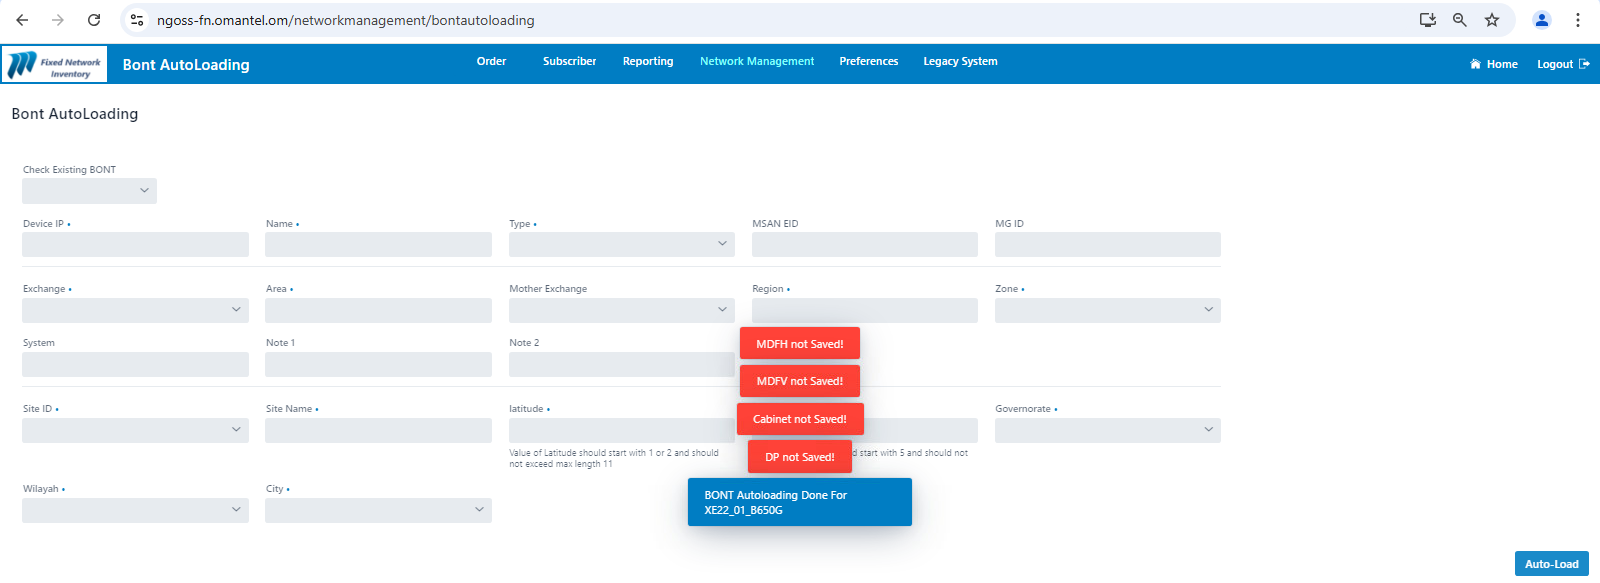Open the browser profile avatar
Image resolution: width=1600 pixels, height=583 pixels.
tap(1542, 20)
